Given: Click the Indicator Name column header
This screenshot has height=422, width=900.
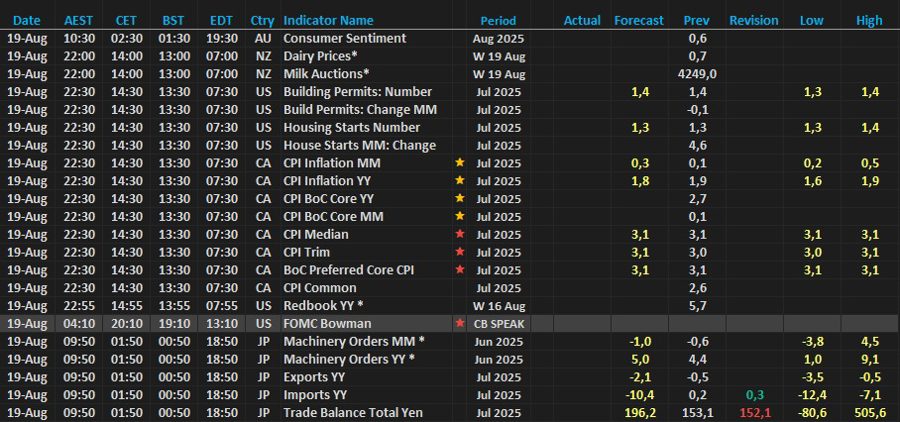Looking at the screenshot, I should click(x=328, y=20).
